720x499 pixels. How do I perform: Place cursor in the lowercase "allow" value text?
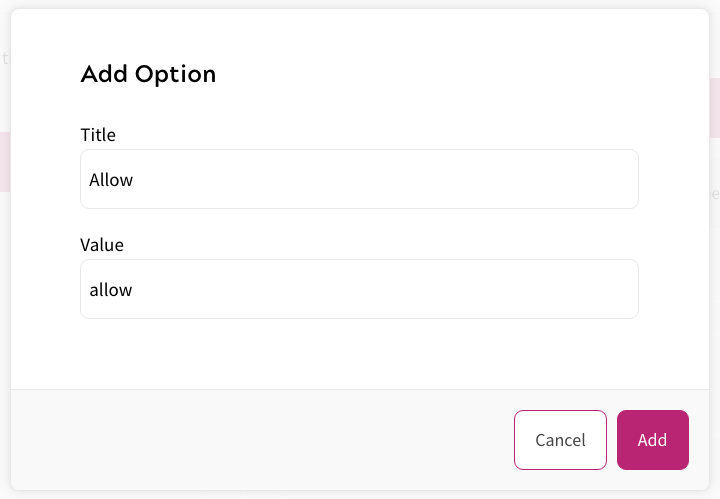(111, 291)
